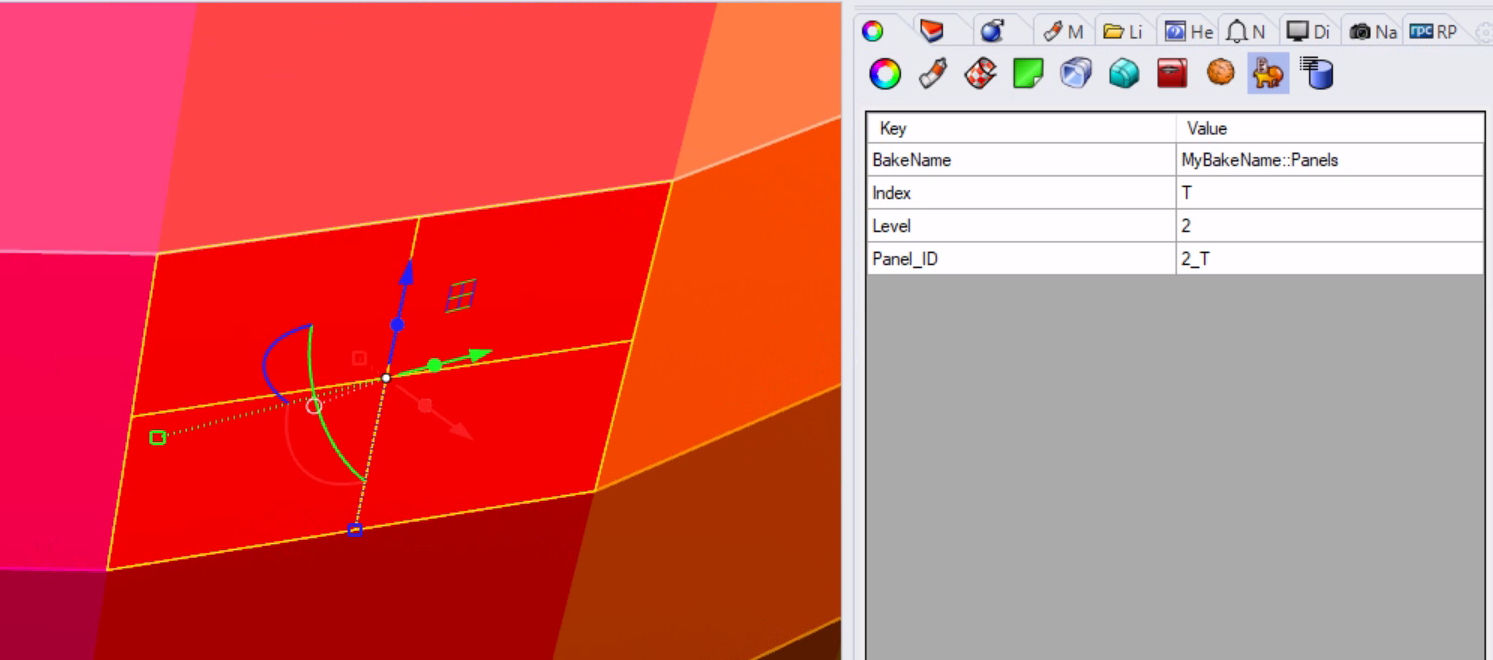
Task: Open the Decals properties panel
Action: click(1027, 72)
